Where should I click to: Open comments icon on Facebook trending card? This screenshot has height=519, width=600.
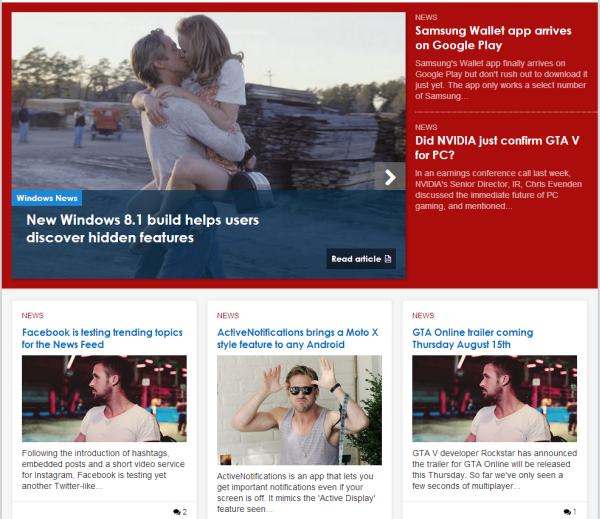tap(176, 512)
